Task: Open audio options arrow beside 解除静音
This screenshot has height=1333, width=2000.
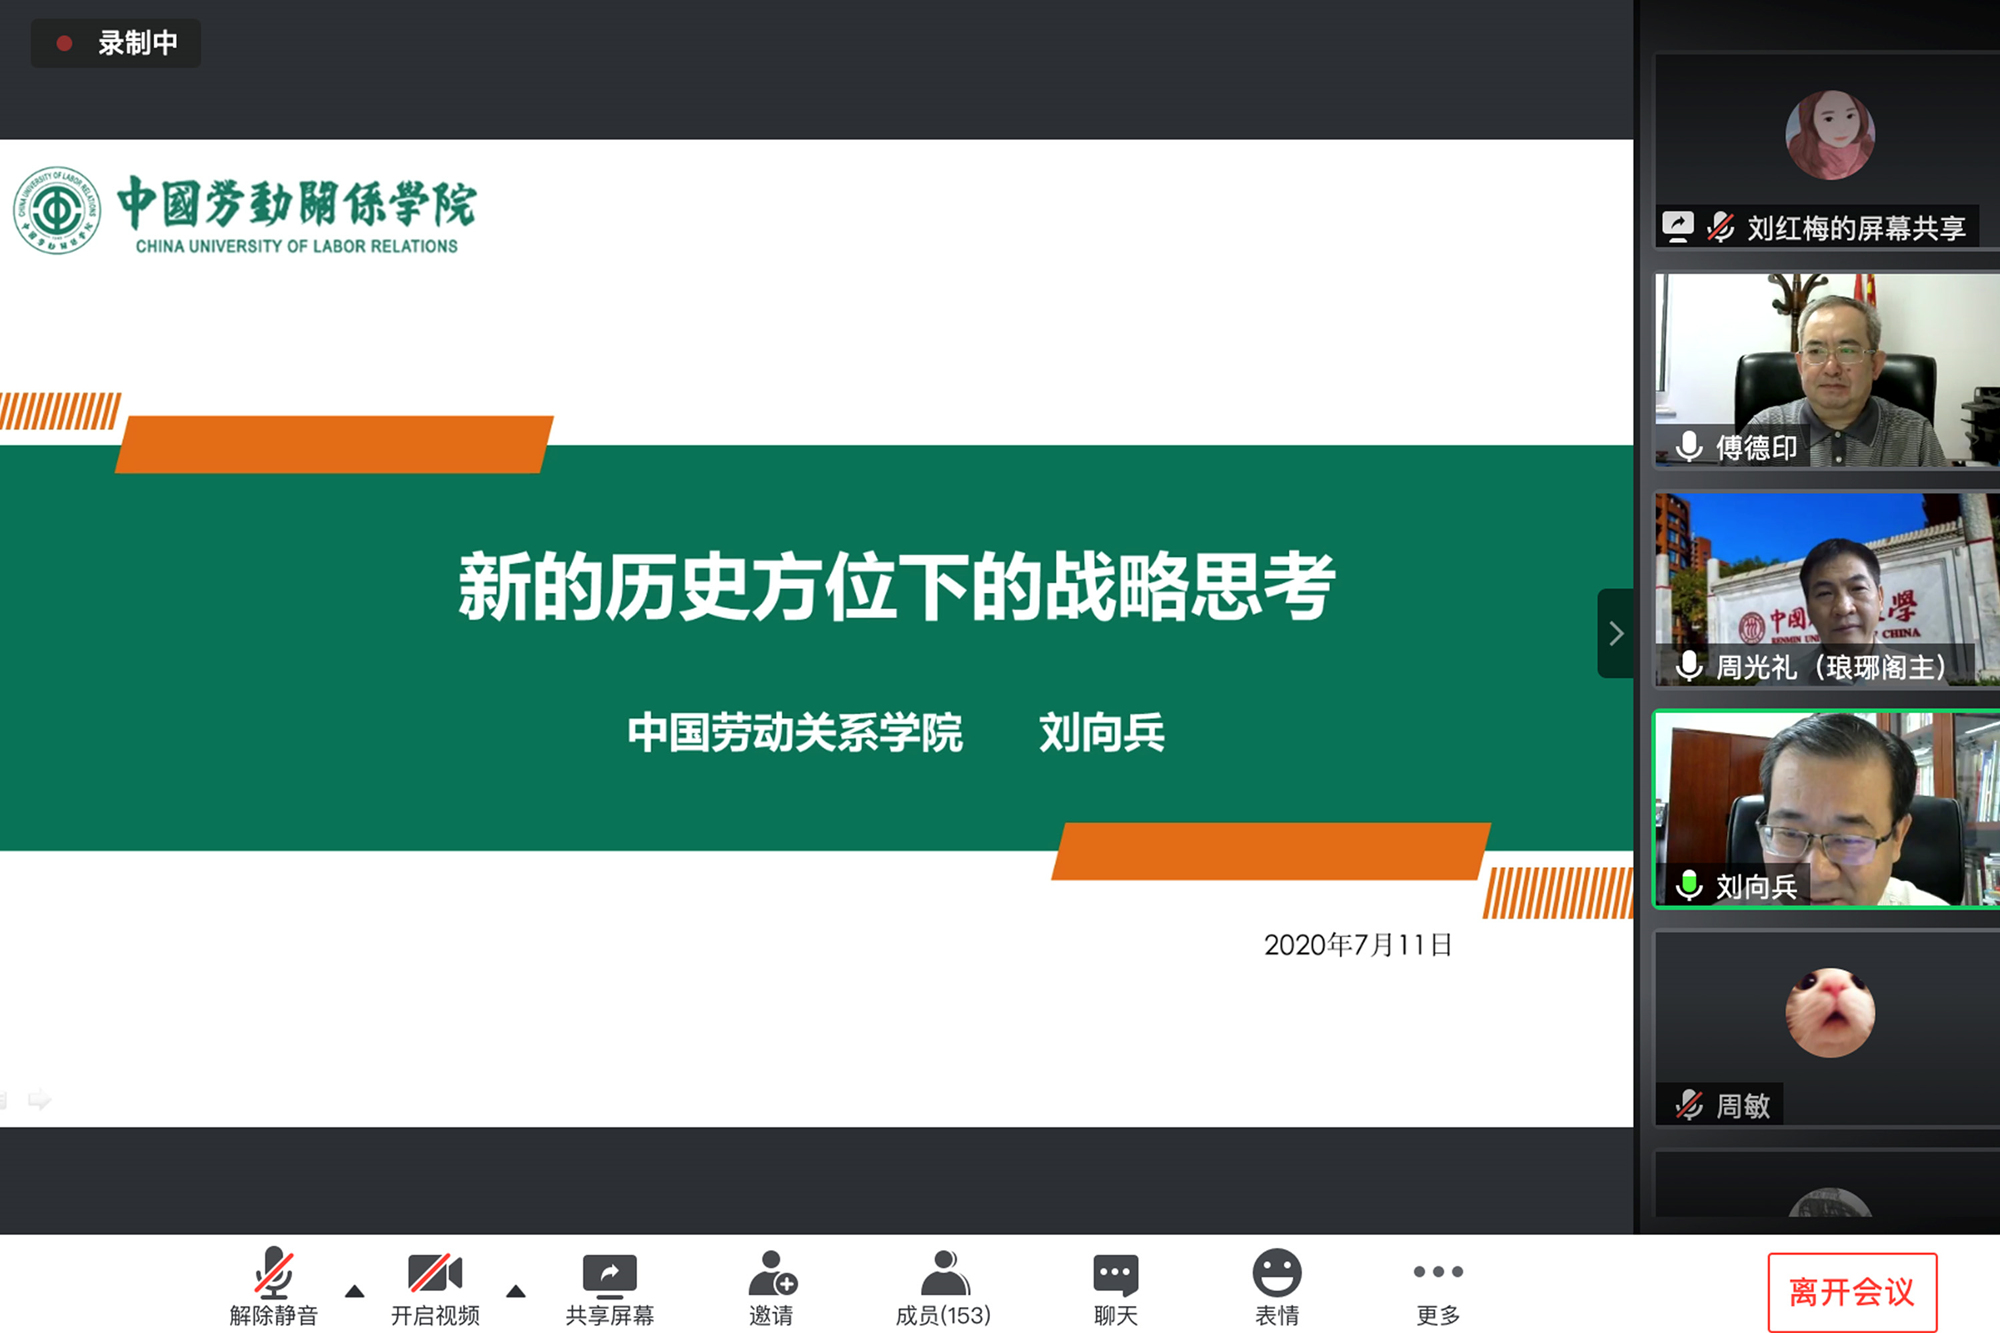Action: 354,1291
